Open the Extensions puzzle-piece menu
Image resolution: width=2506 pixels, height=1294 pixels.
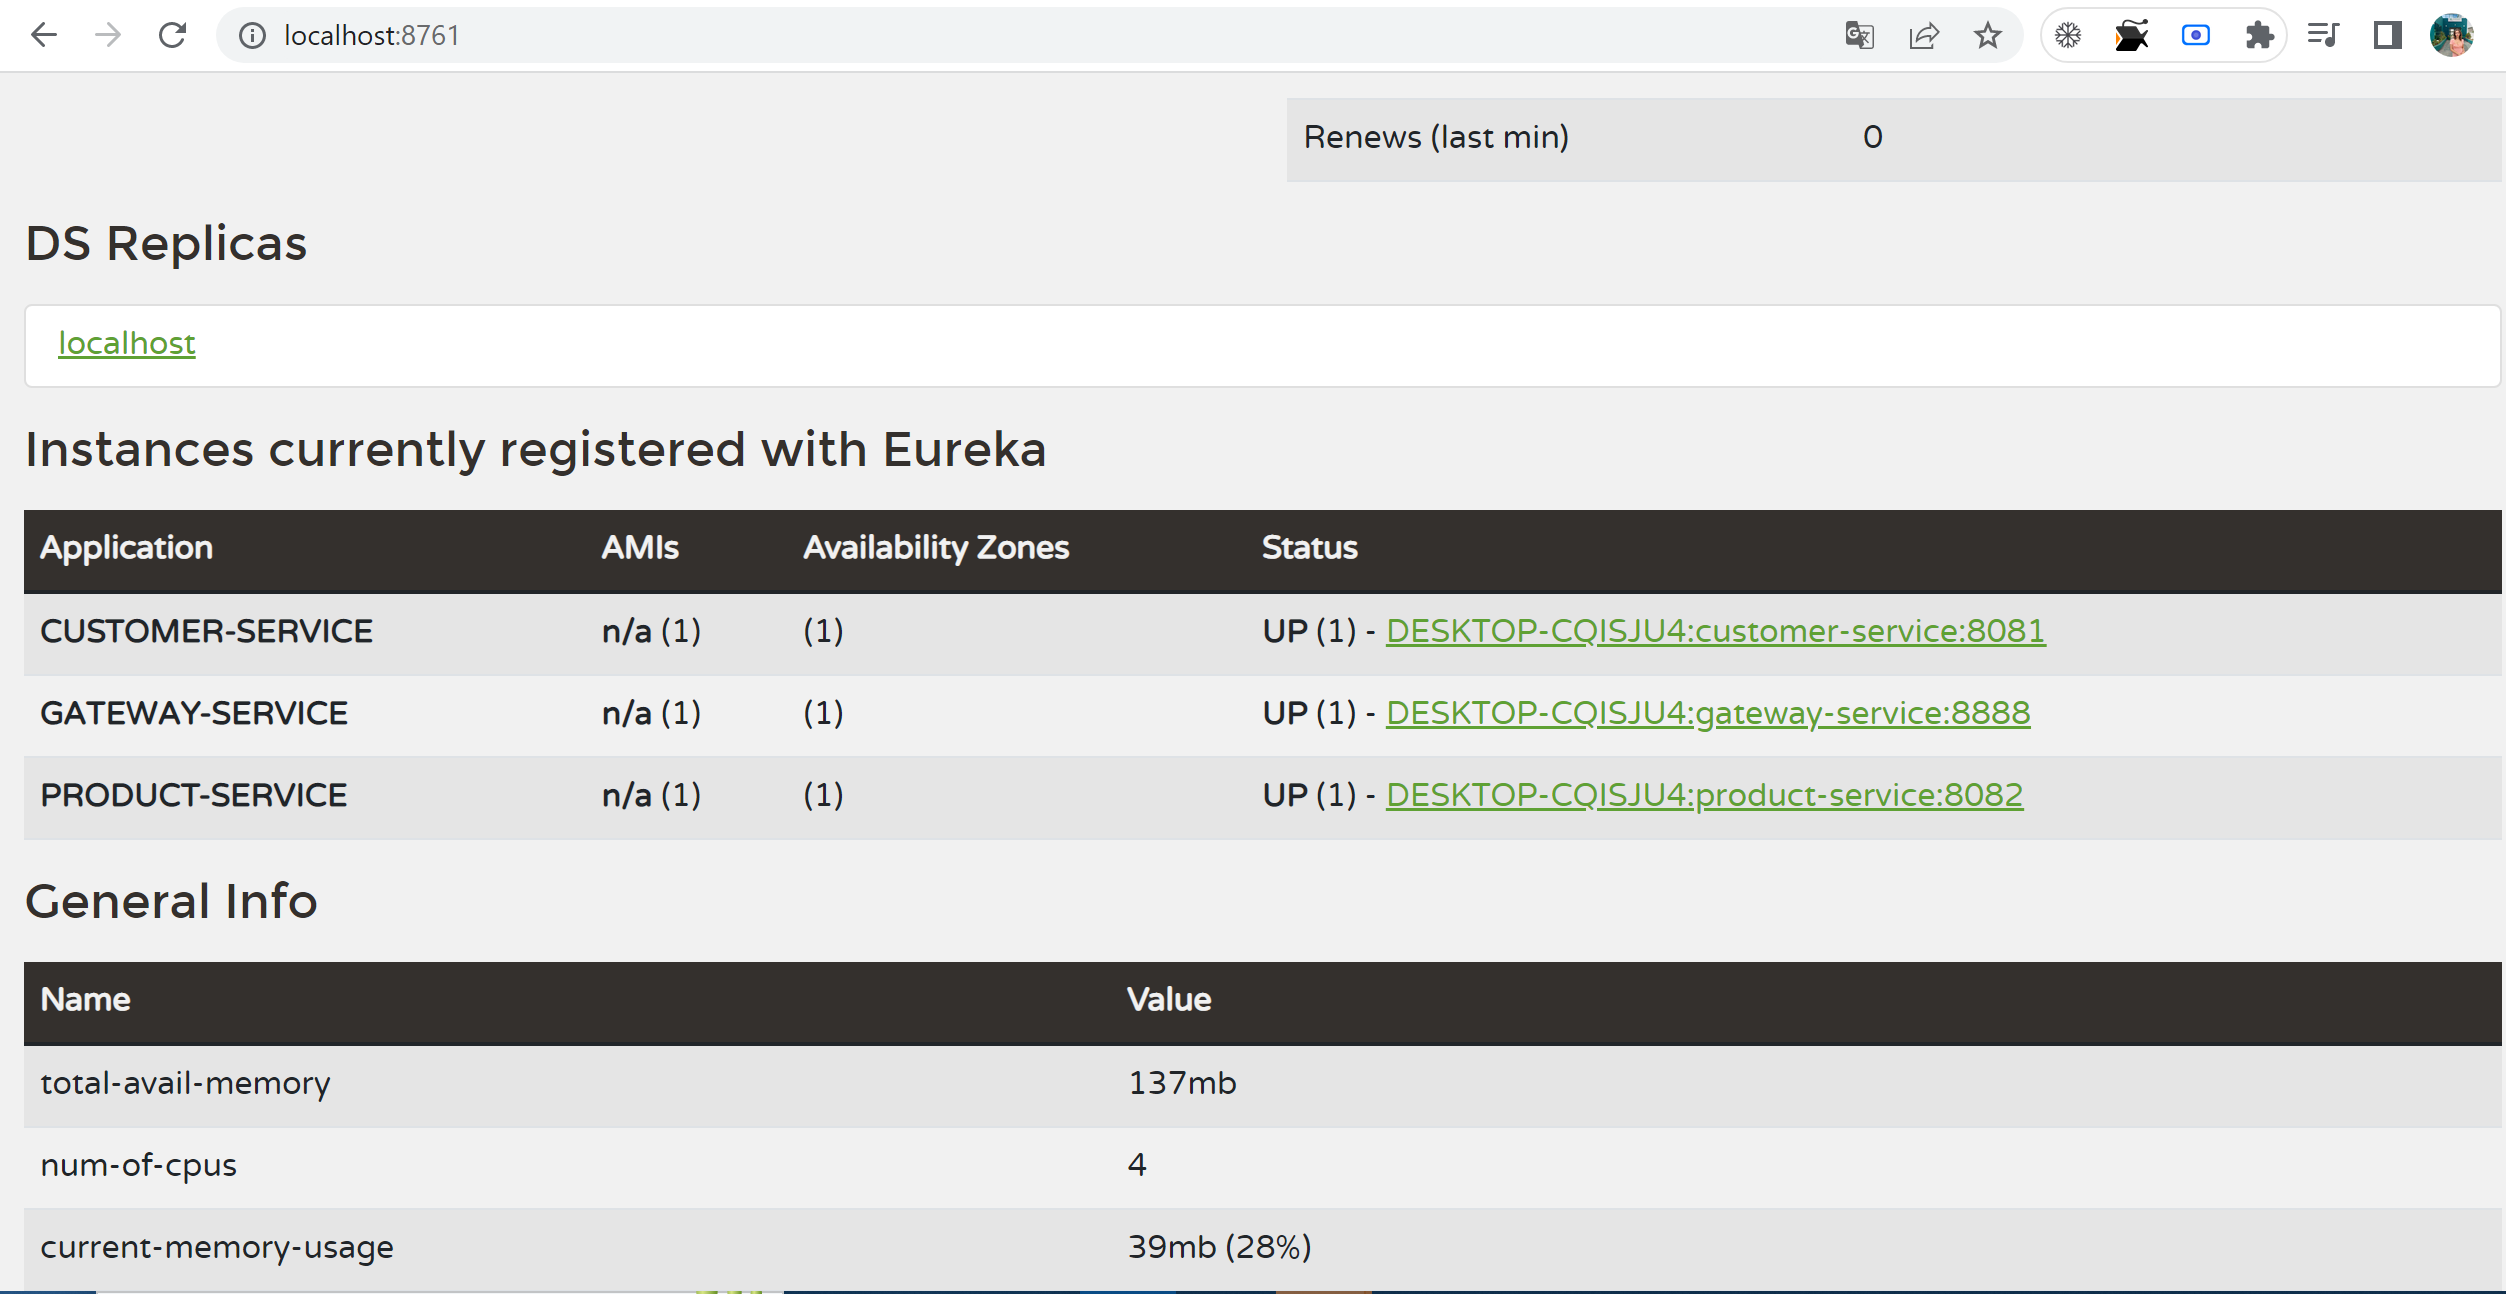2259,36
